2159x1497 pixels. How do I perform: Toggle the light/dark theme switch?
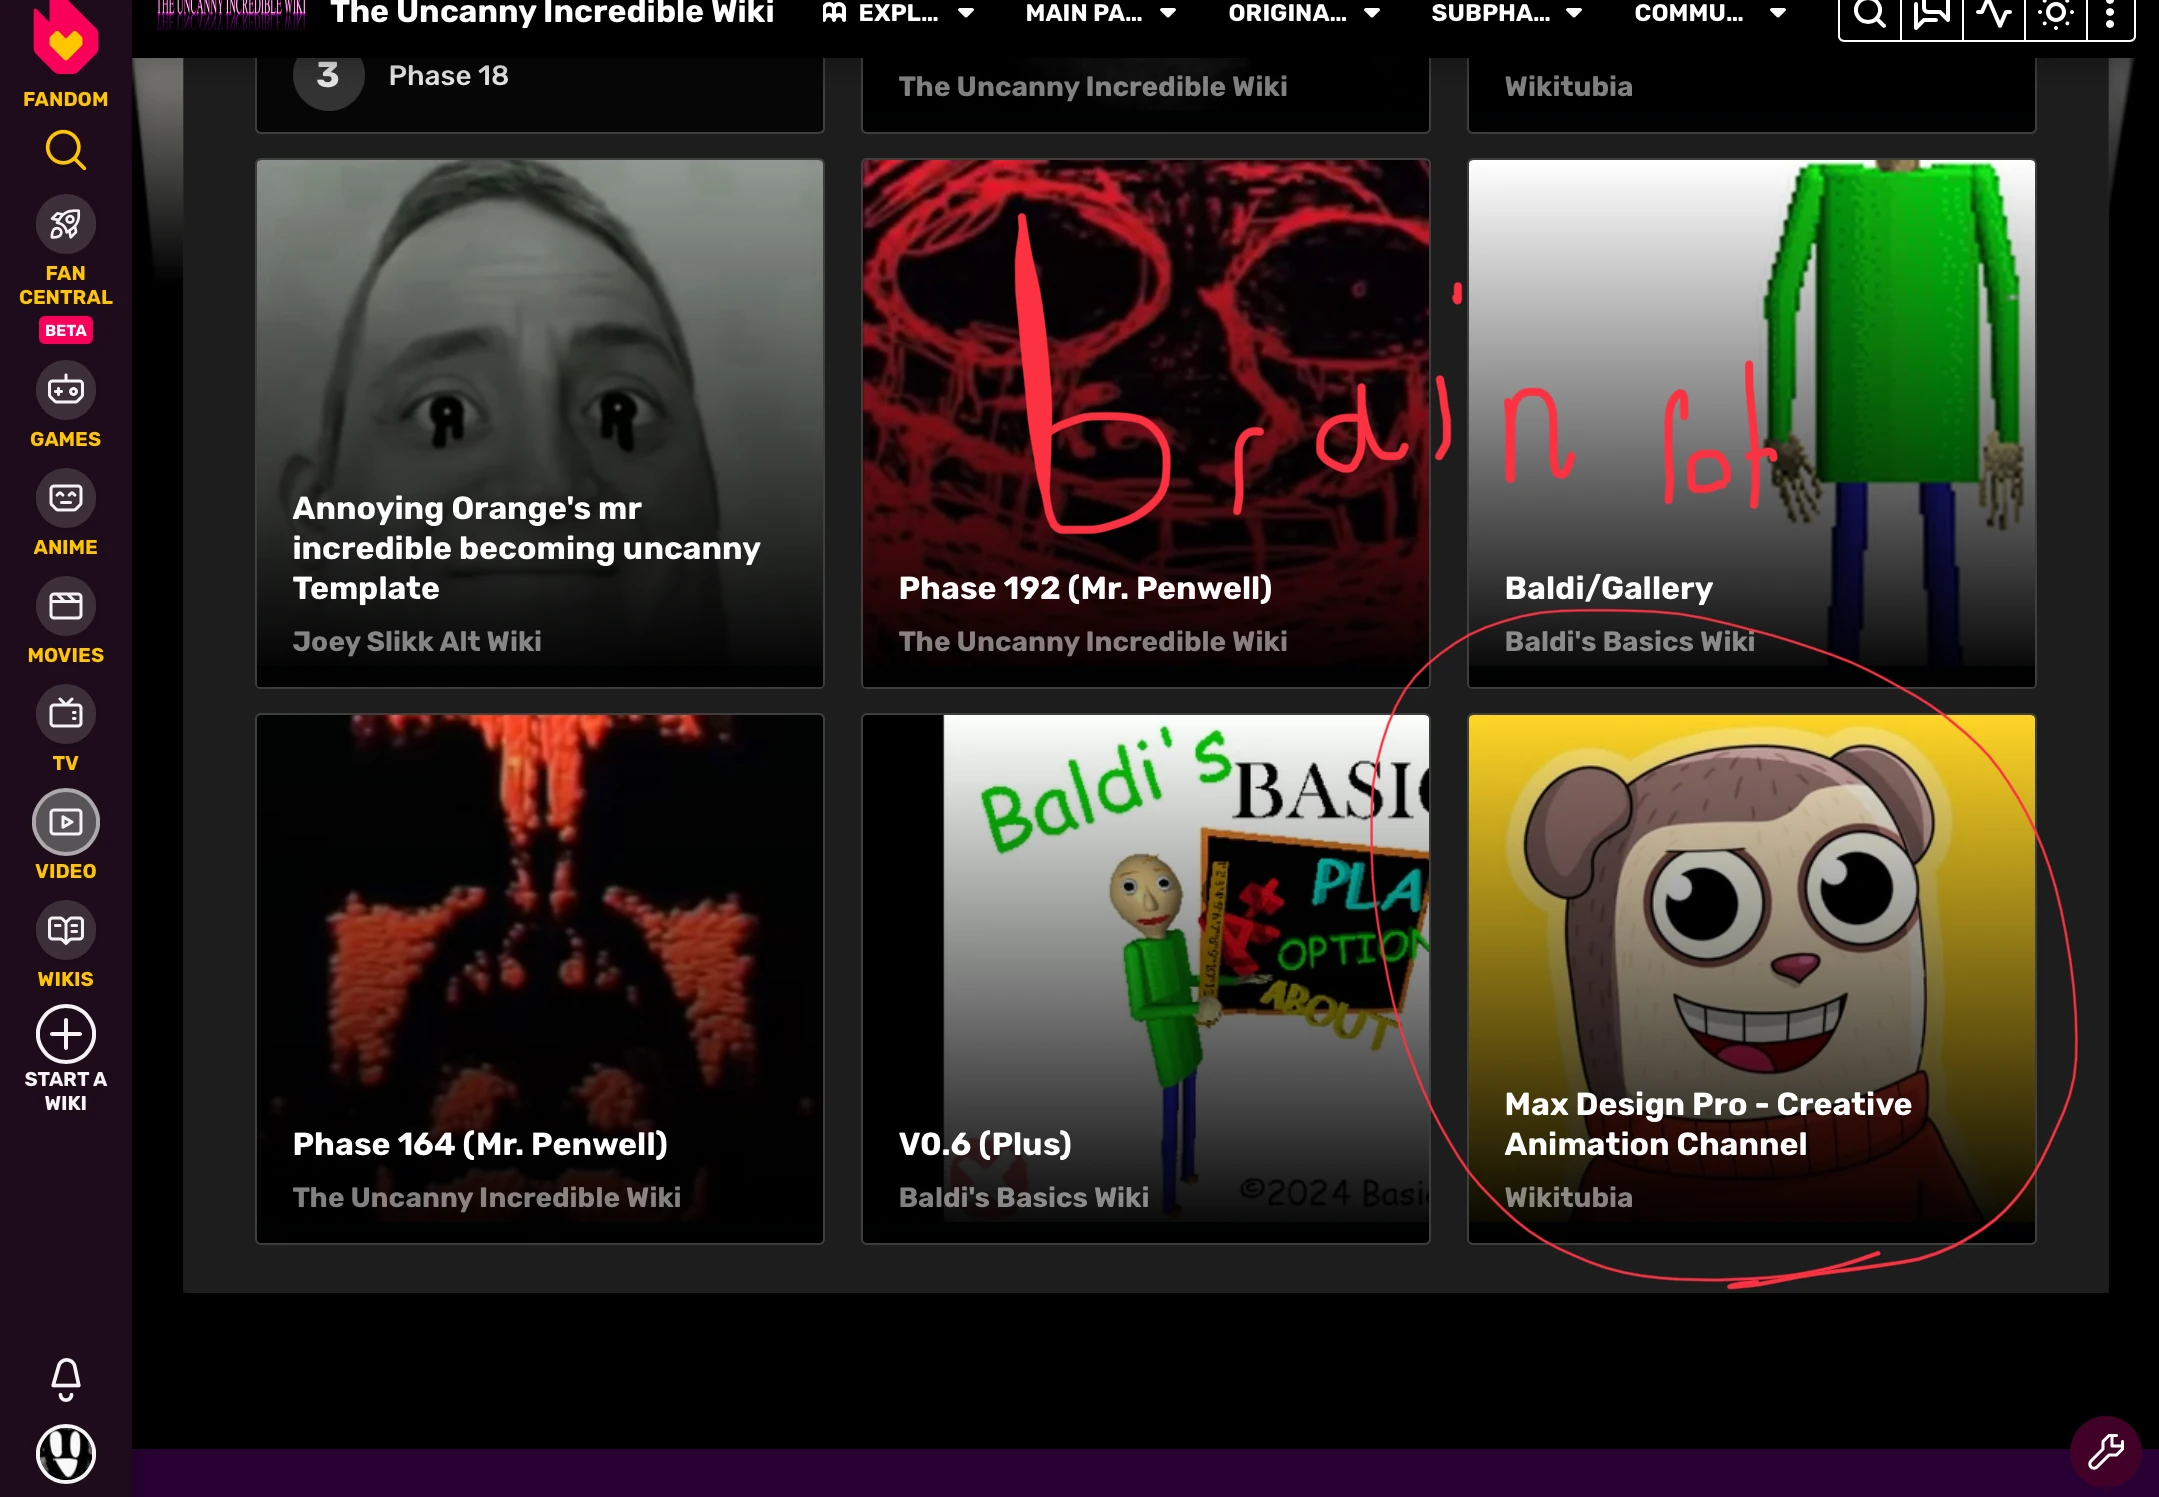pos(2055,14)
